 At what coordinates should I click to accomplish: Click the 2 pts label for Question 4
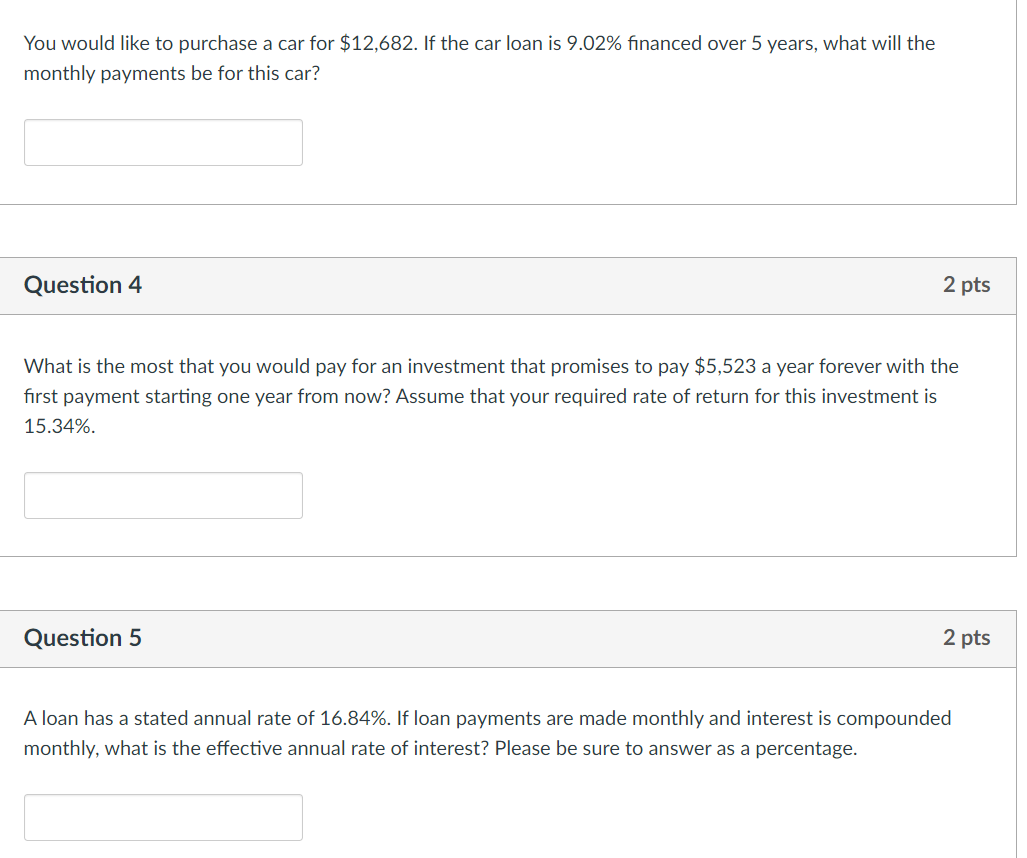[x=967, y=285]
